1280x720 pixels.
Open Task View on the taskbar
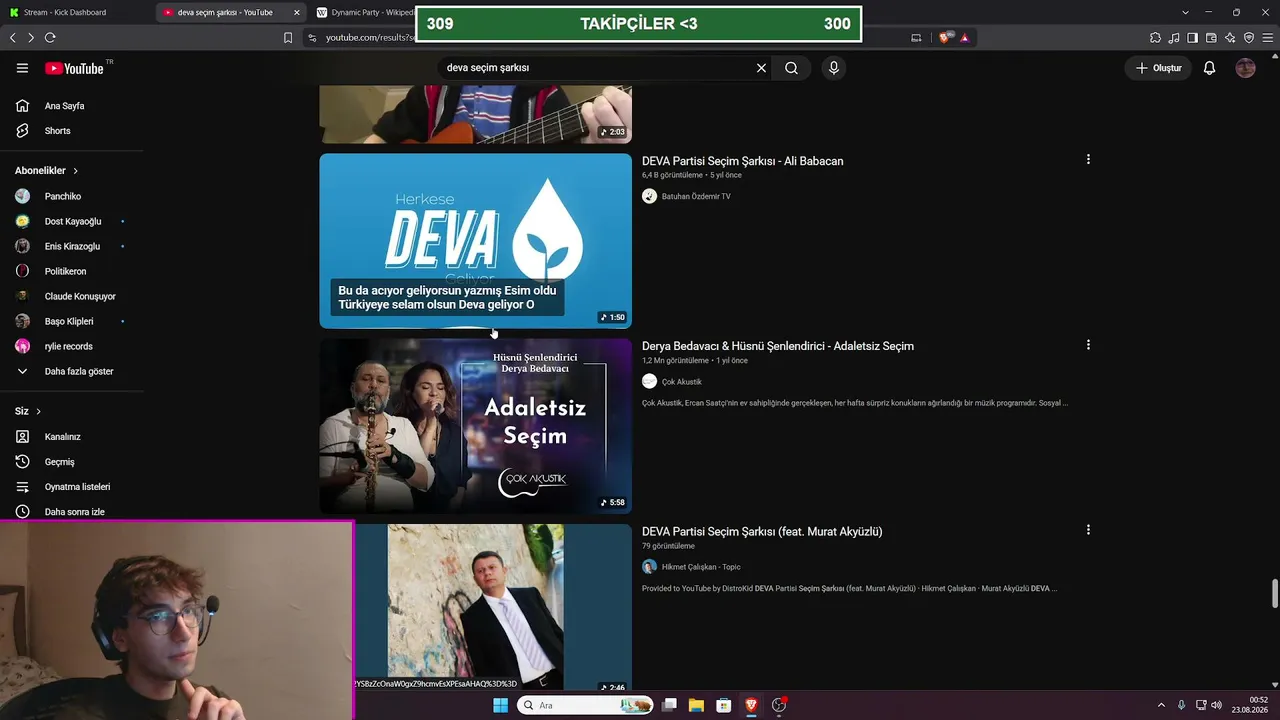pyautogui.click(x=669, y=705)
